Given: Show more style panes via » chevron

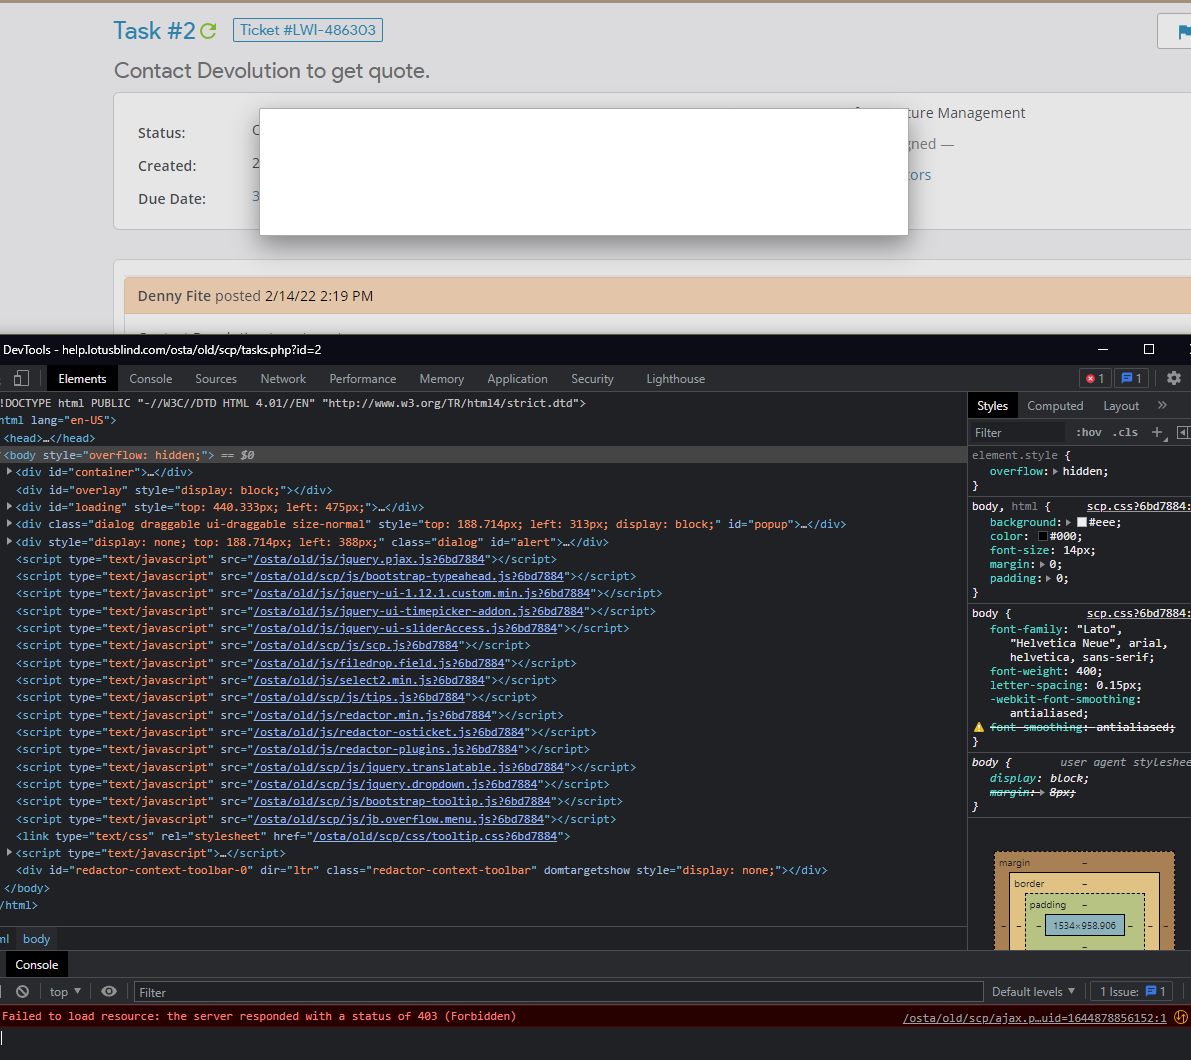Looking at the screenshot, I should click(1161, 405).
